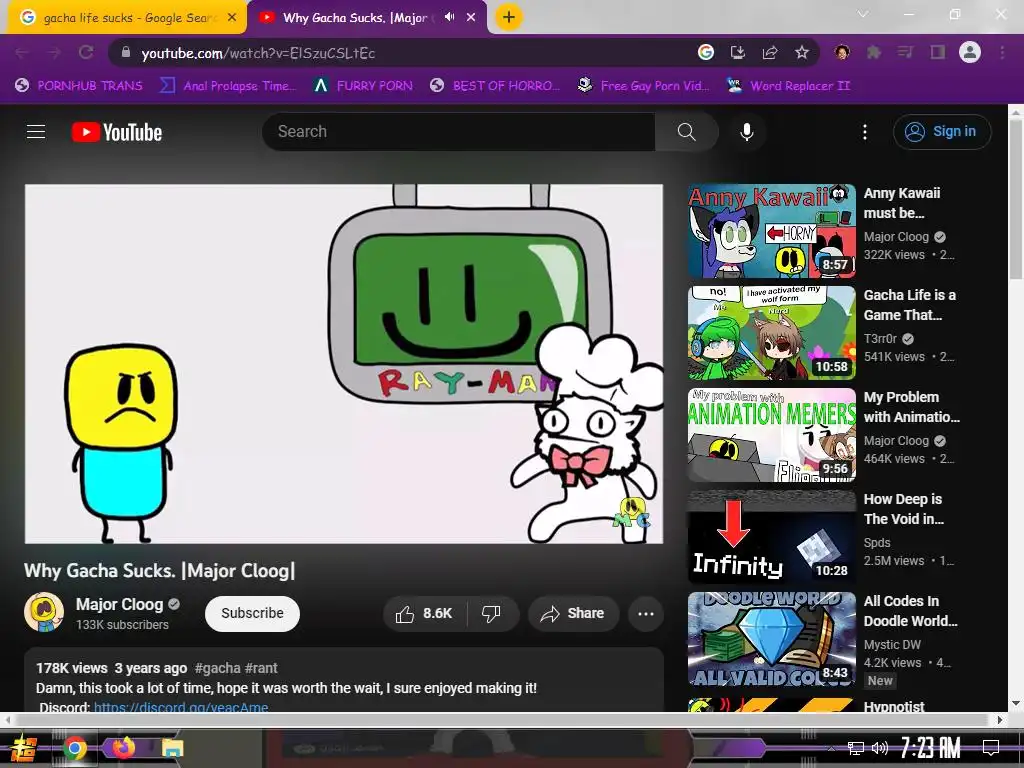Image resolution: width=1024 pixels, height=768 pixels.
Task: Click the extension avatar icon in toolbar
Action: 842,52
